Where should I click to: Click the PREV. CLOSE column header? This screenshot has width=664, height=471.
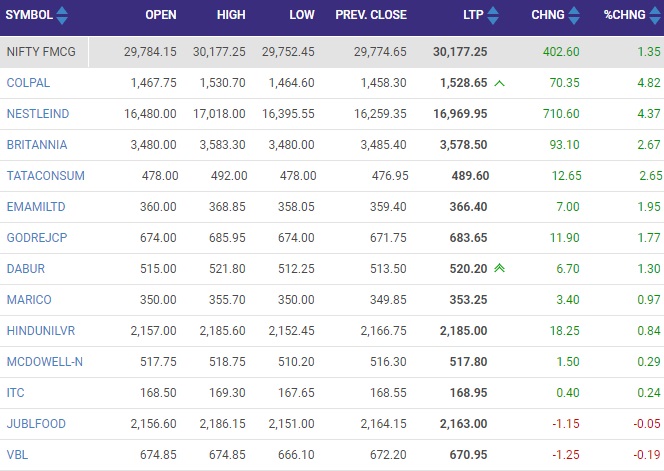[x=371, y=15]
